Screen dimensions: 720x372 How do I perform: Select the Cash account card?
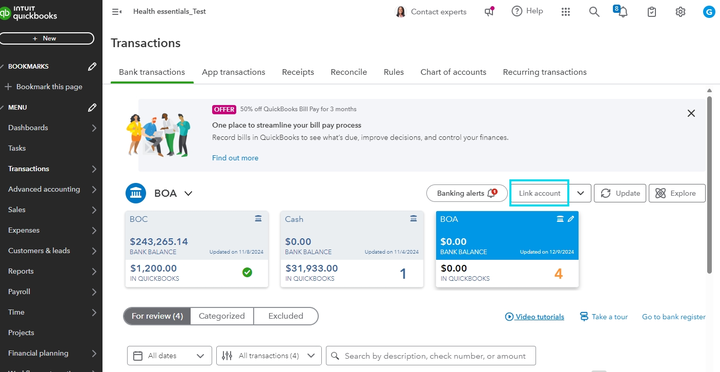pyautogui.click(x=352, y=249)
